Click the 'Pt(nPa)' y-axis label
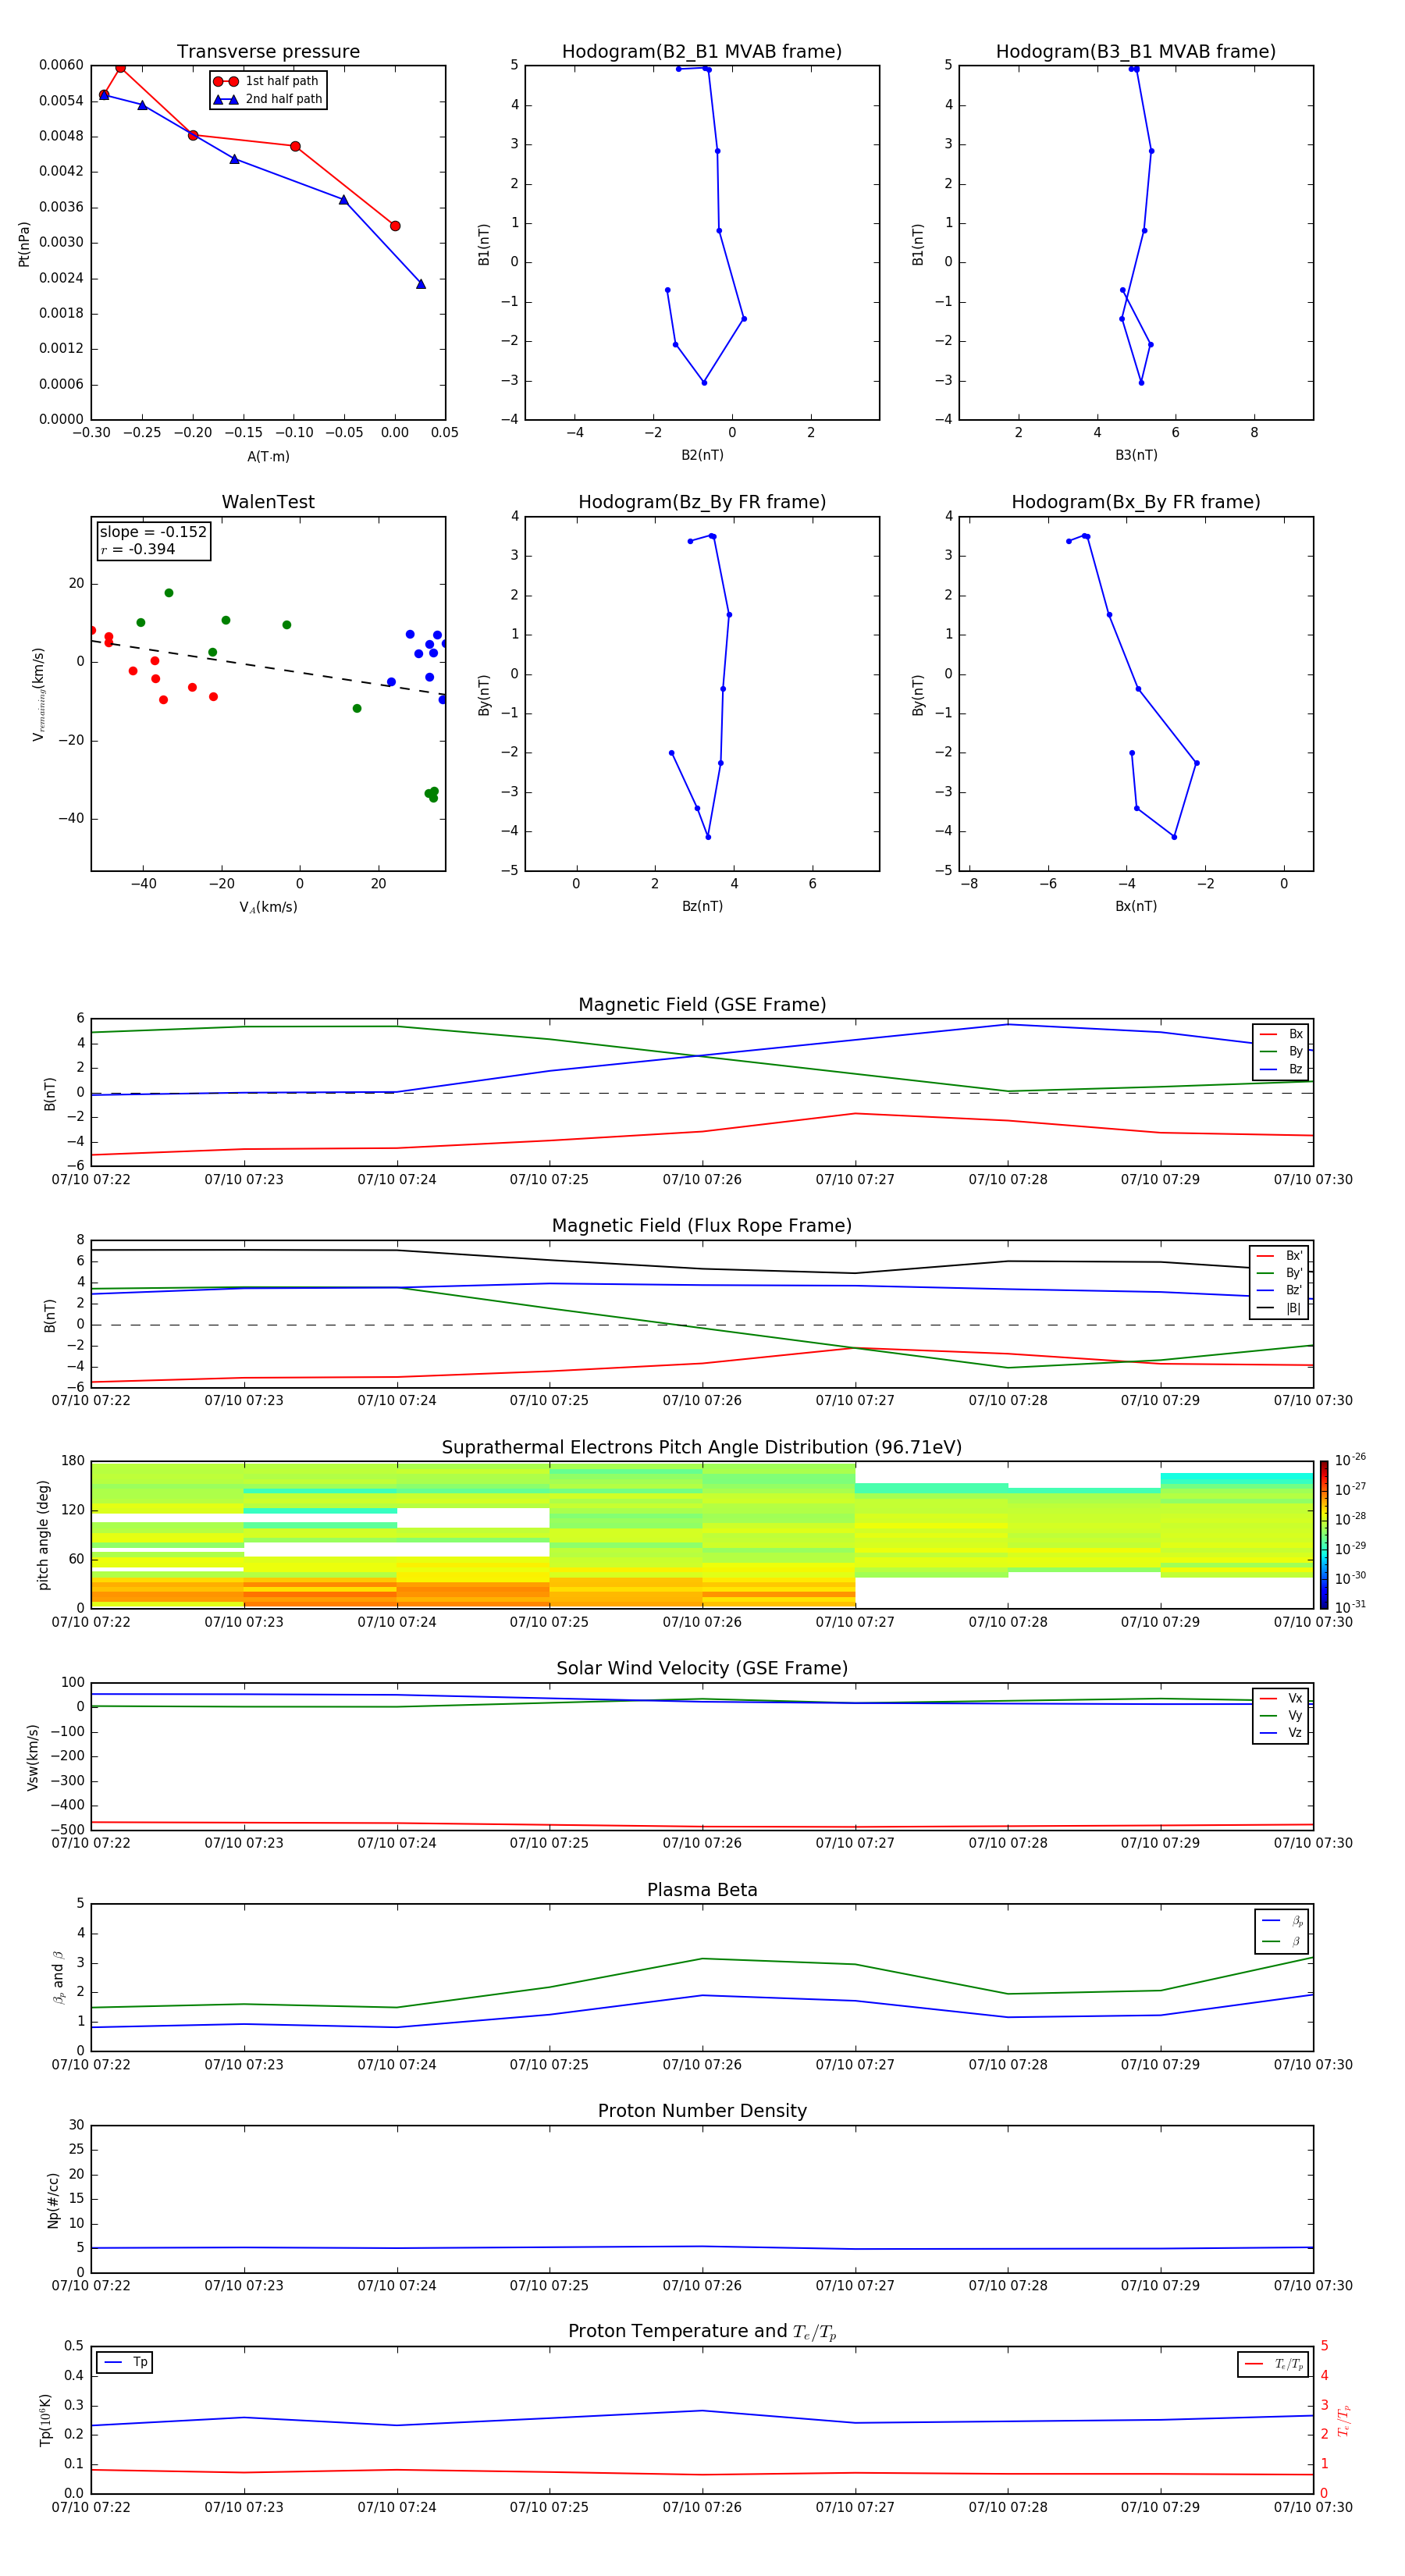Screen dimensions: 1405x2576 click(24, 244)
